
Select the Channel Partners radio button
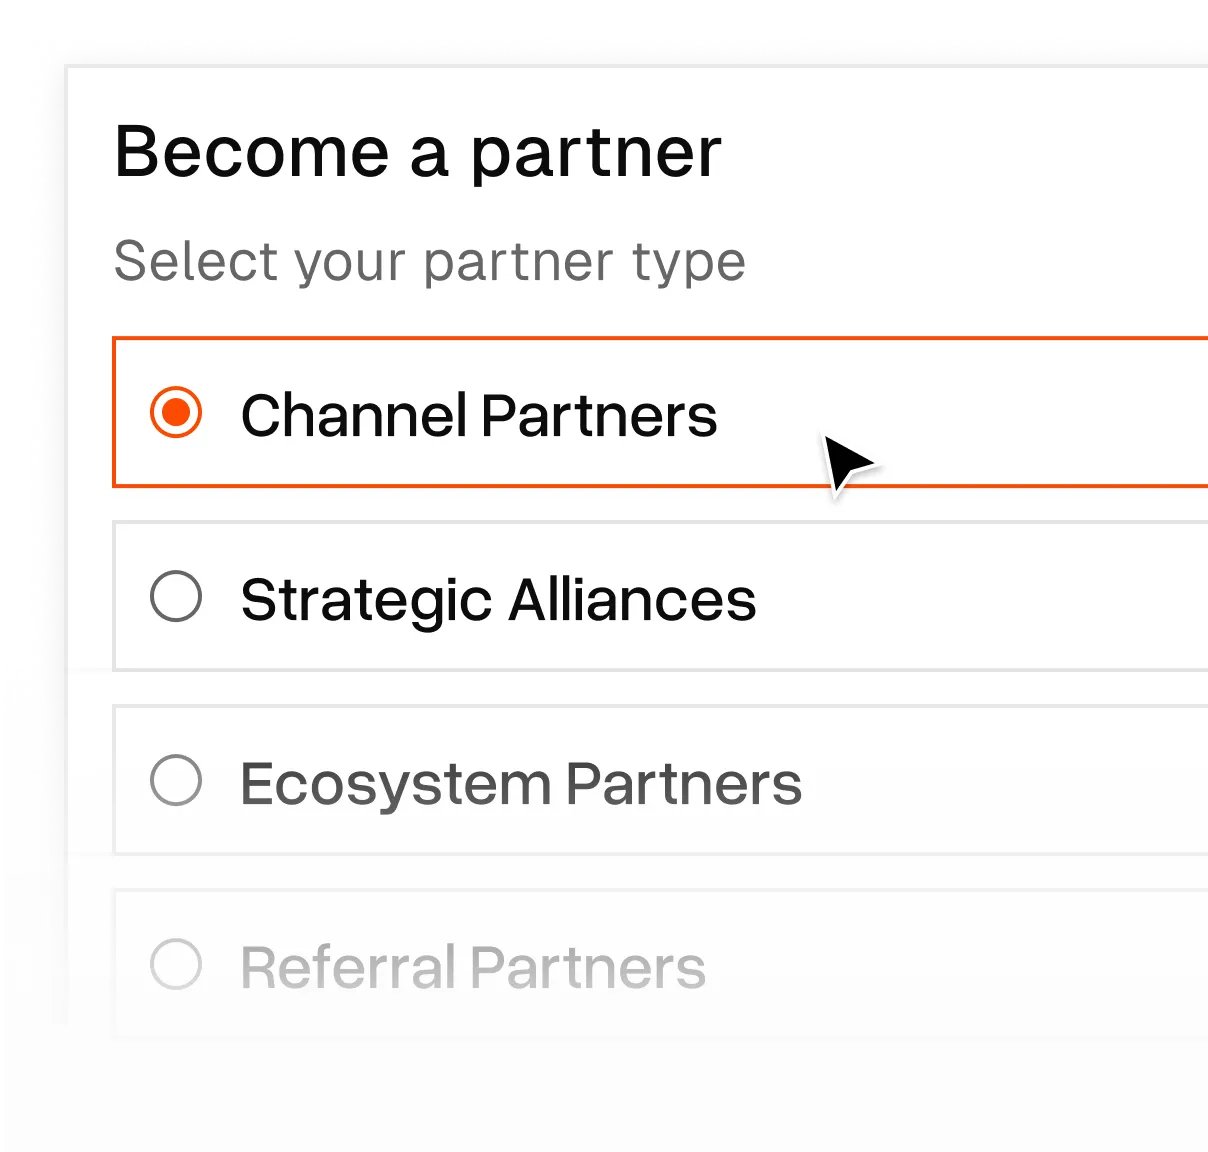175,413
